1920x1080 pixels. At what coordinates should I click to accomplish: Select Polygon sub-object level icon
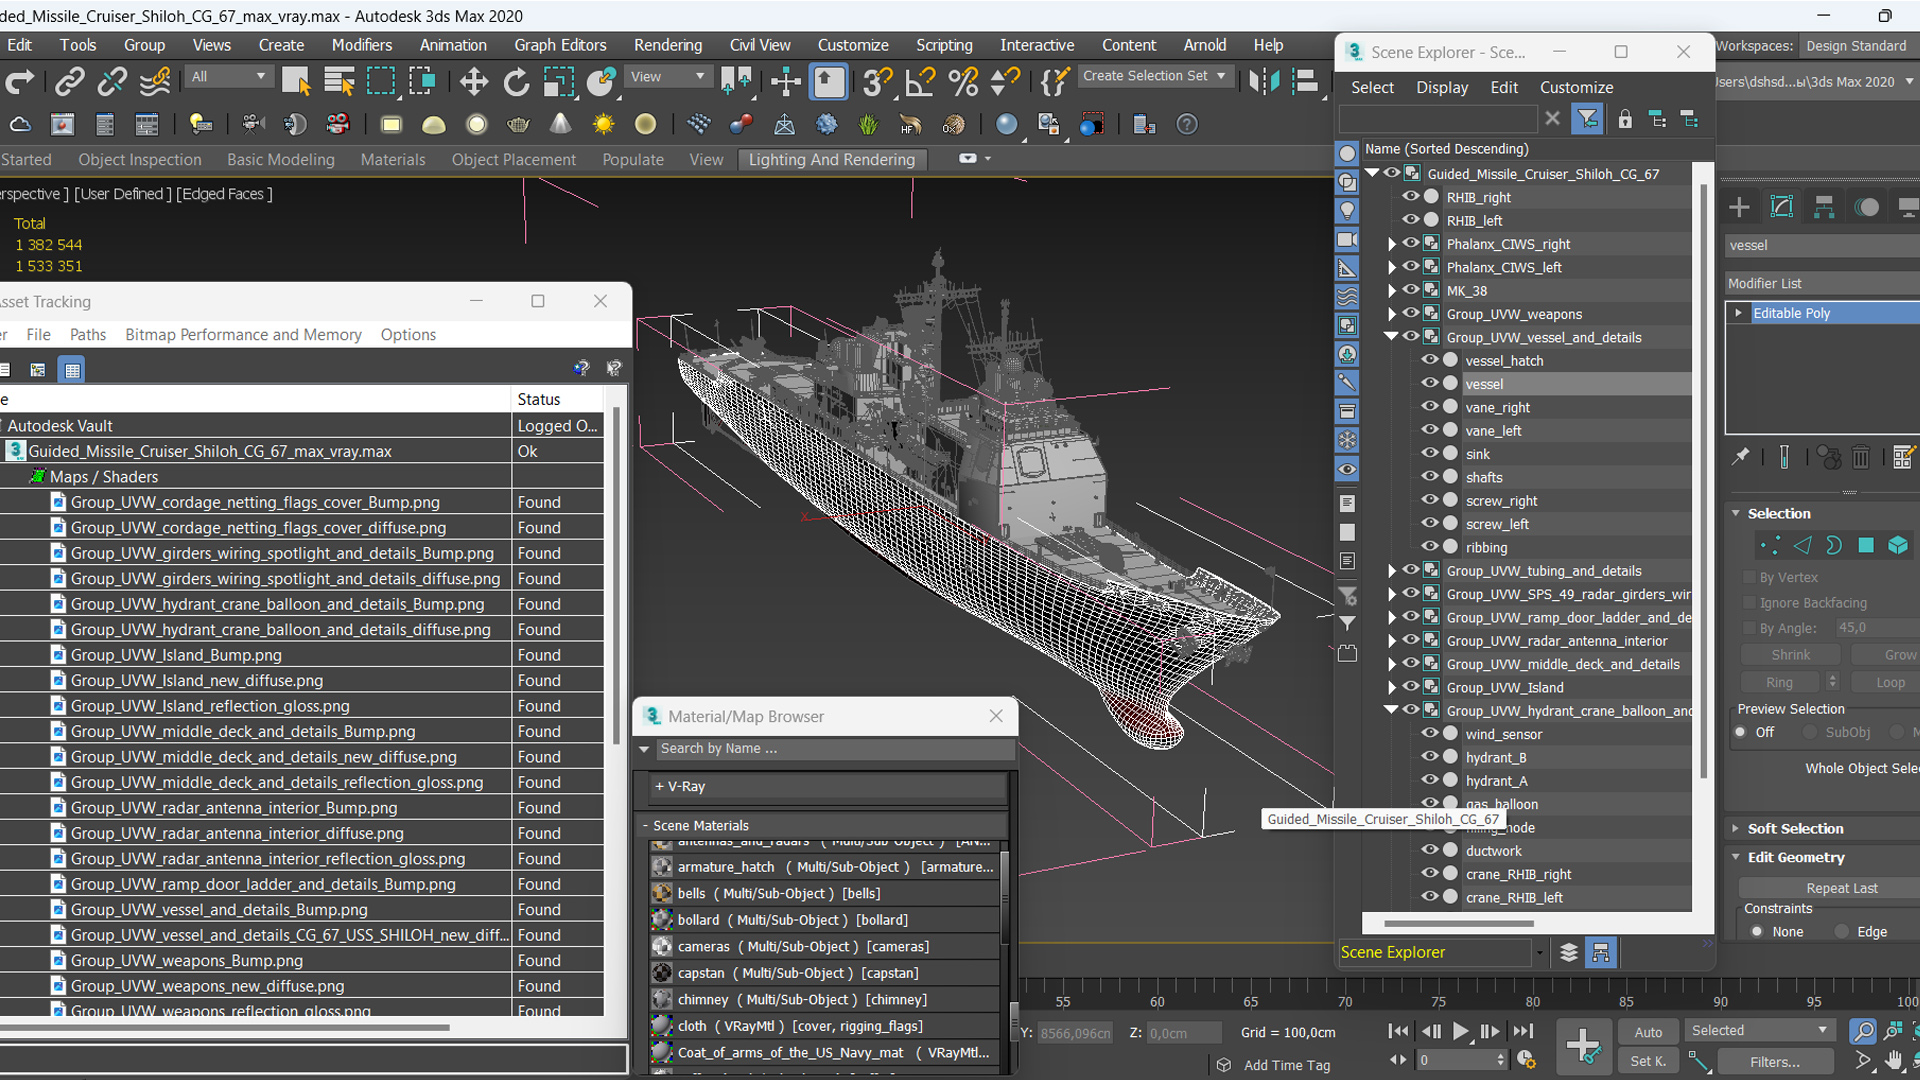(1866, 545)
